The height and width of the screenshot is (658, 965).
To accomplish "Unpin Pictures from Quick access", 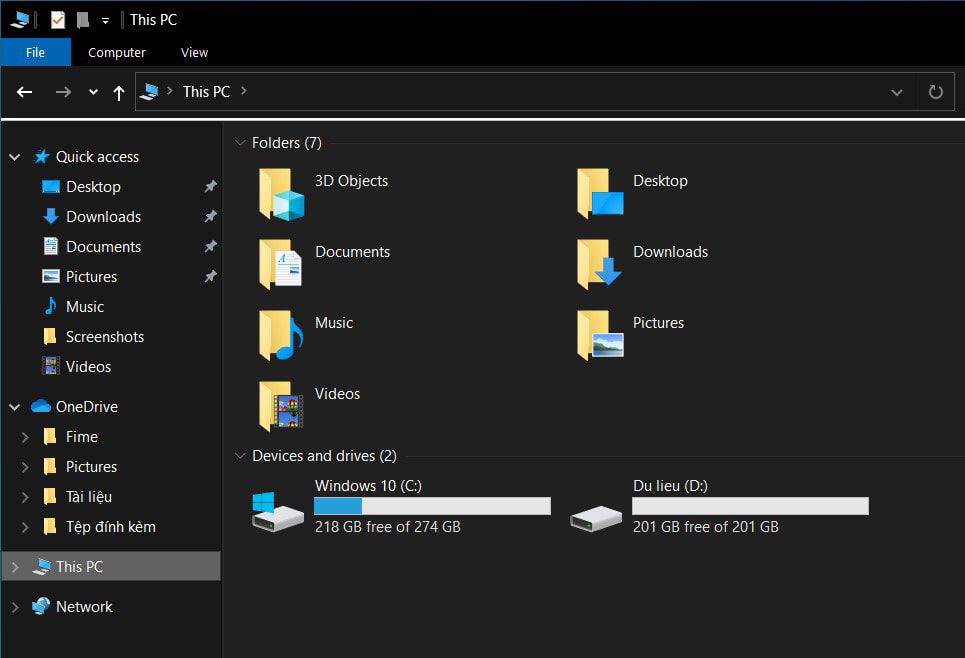I will pyautogui.click(x=210, y=276).
